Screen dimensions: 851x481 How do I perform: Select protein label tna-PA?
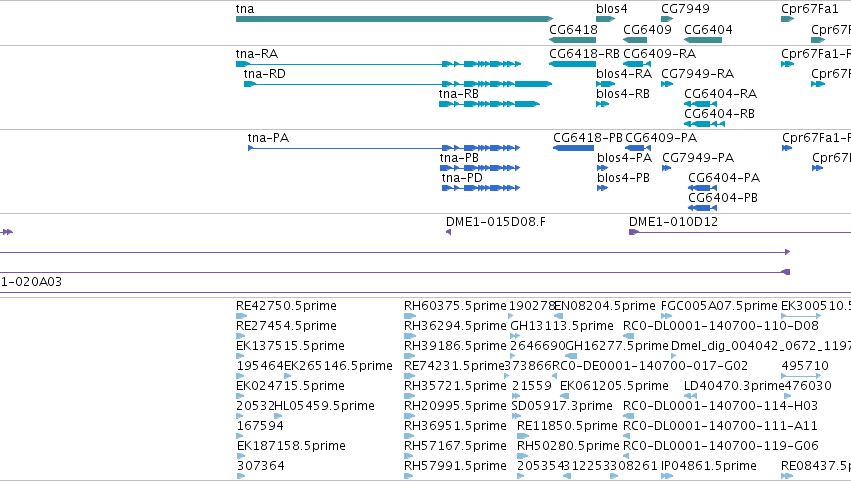(268, 138)
